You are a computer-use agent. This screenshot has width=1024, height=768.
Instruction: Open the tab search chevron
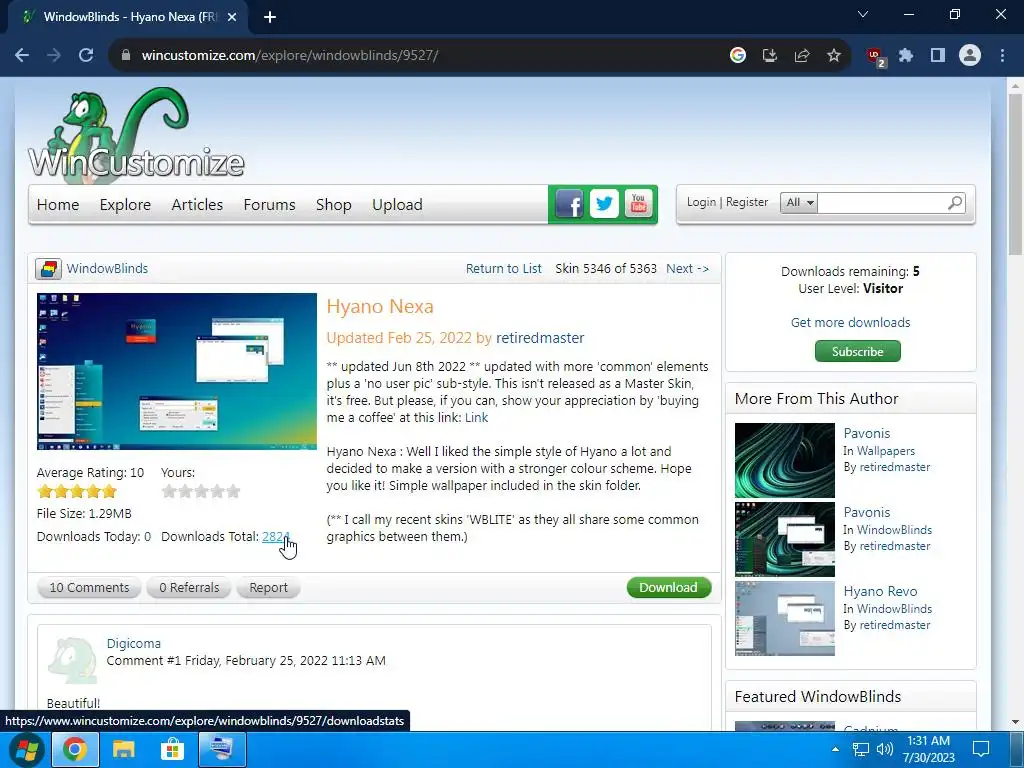[x=863, y=14]
